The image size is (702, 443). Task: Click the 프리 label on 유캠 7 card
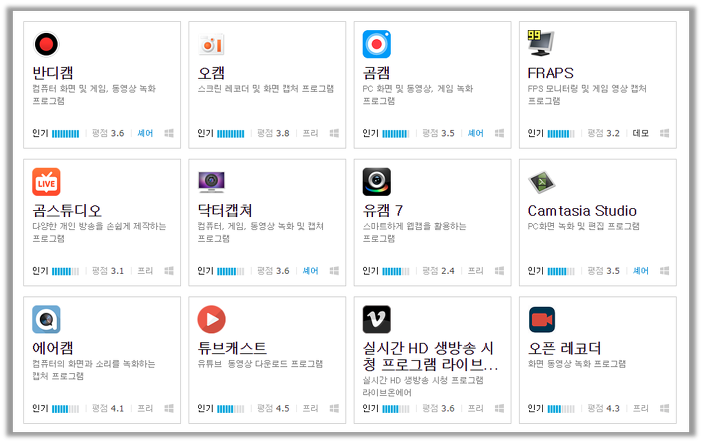click(475, 271)
